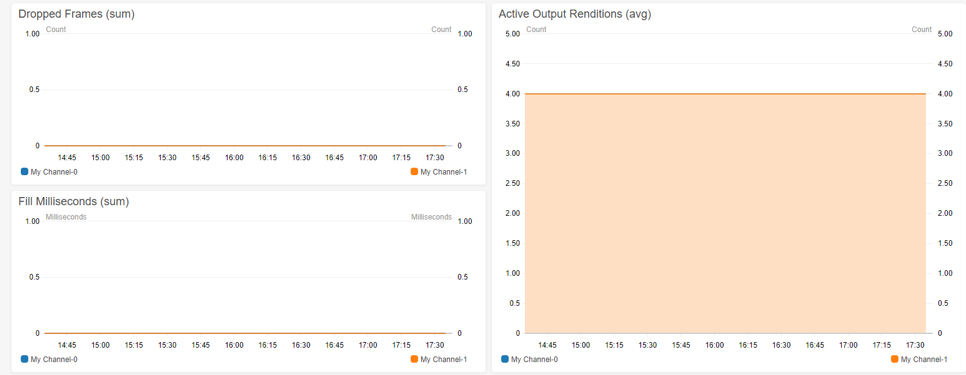
Task: Click the right Count unit label in Dropped Frames
Action: [x=441, y=29]
